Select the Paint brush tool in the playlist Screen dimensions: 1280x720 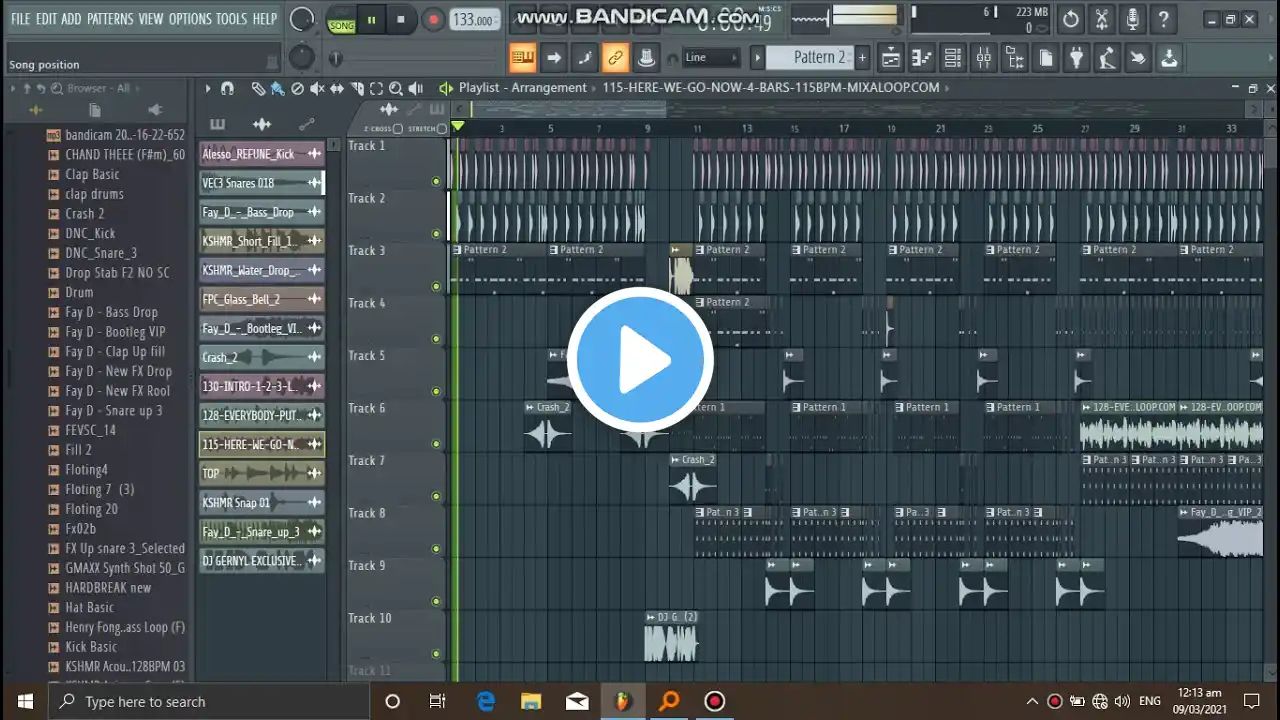pyautogui.click(x=277, y=88)
